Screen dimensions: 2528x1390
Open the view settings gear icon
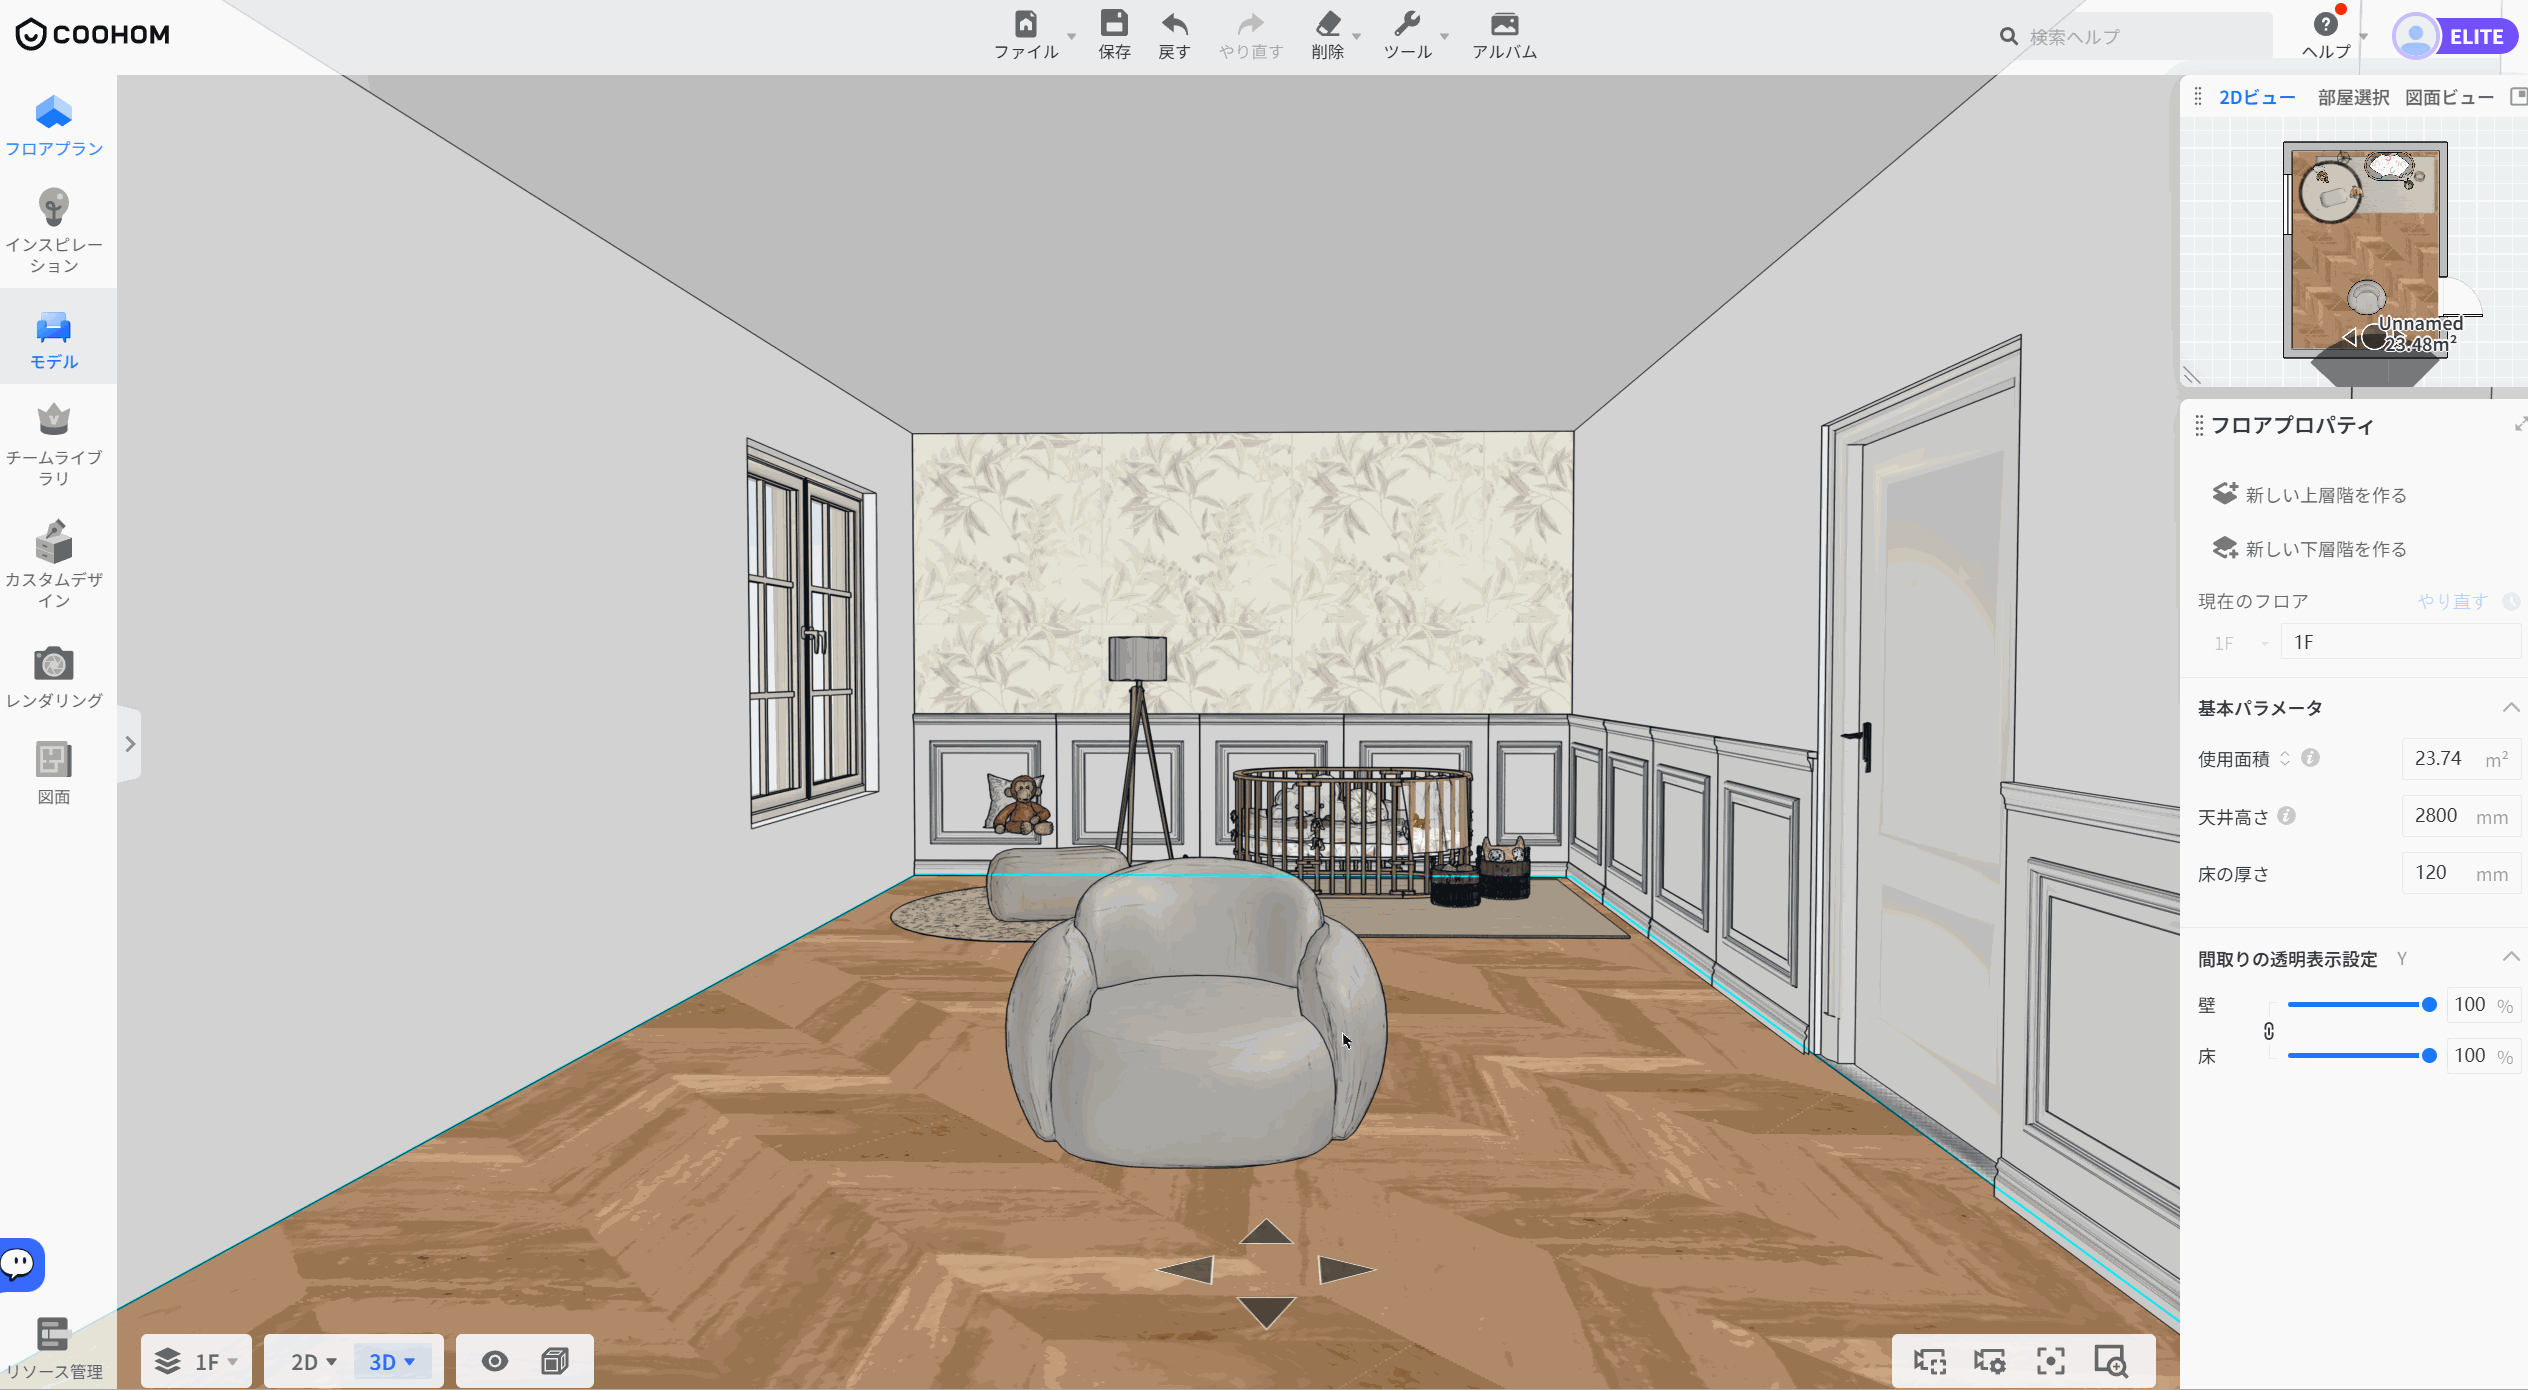pos(1990,1361)
